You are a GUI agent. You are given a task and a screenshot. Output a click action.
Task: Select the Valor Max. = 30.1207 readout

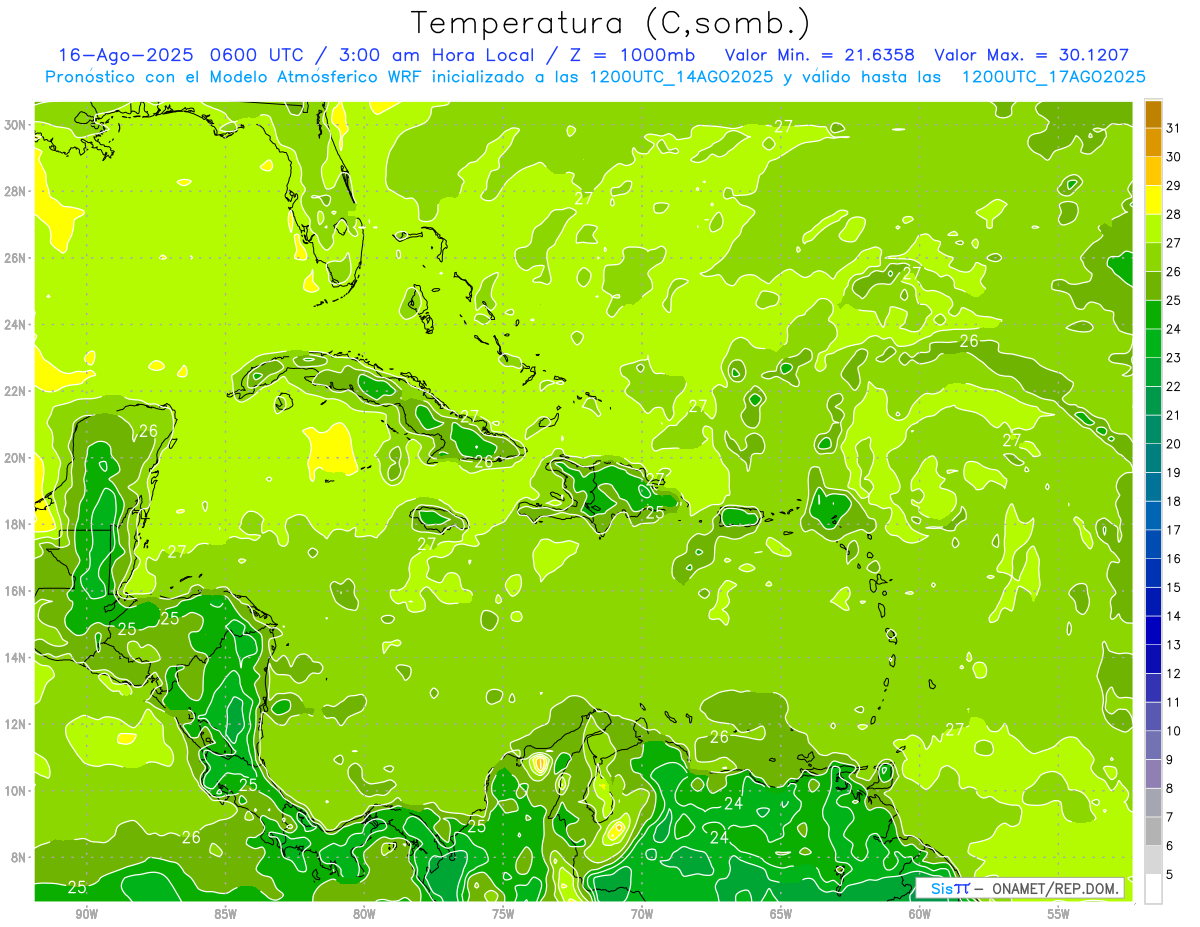1031,55
